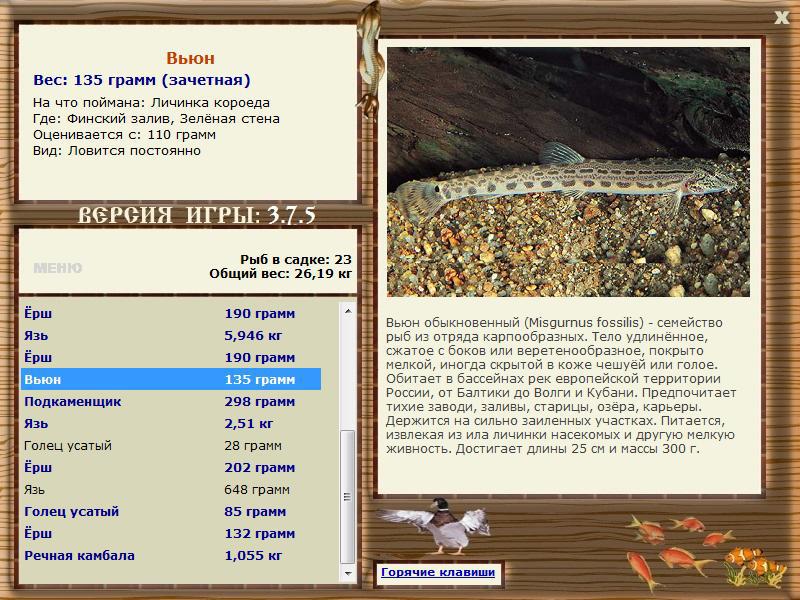Click the 'Общий вес: 26,19 кг' total

tap(281, 274)
